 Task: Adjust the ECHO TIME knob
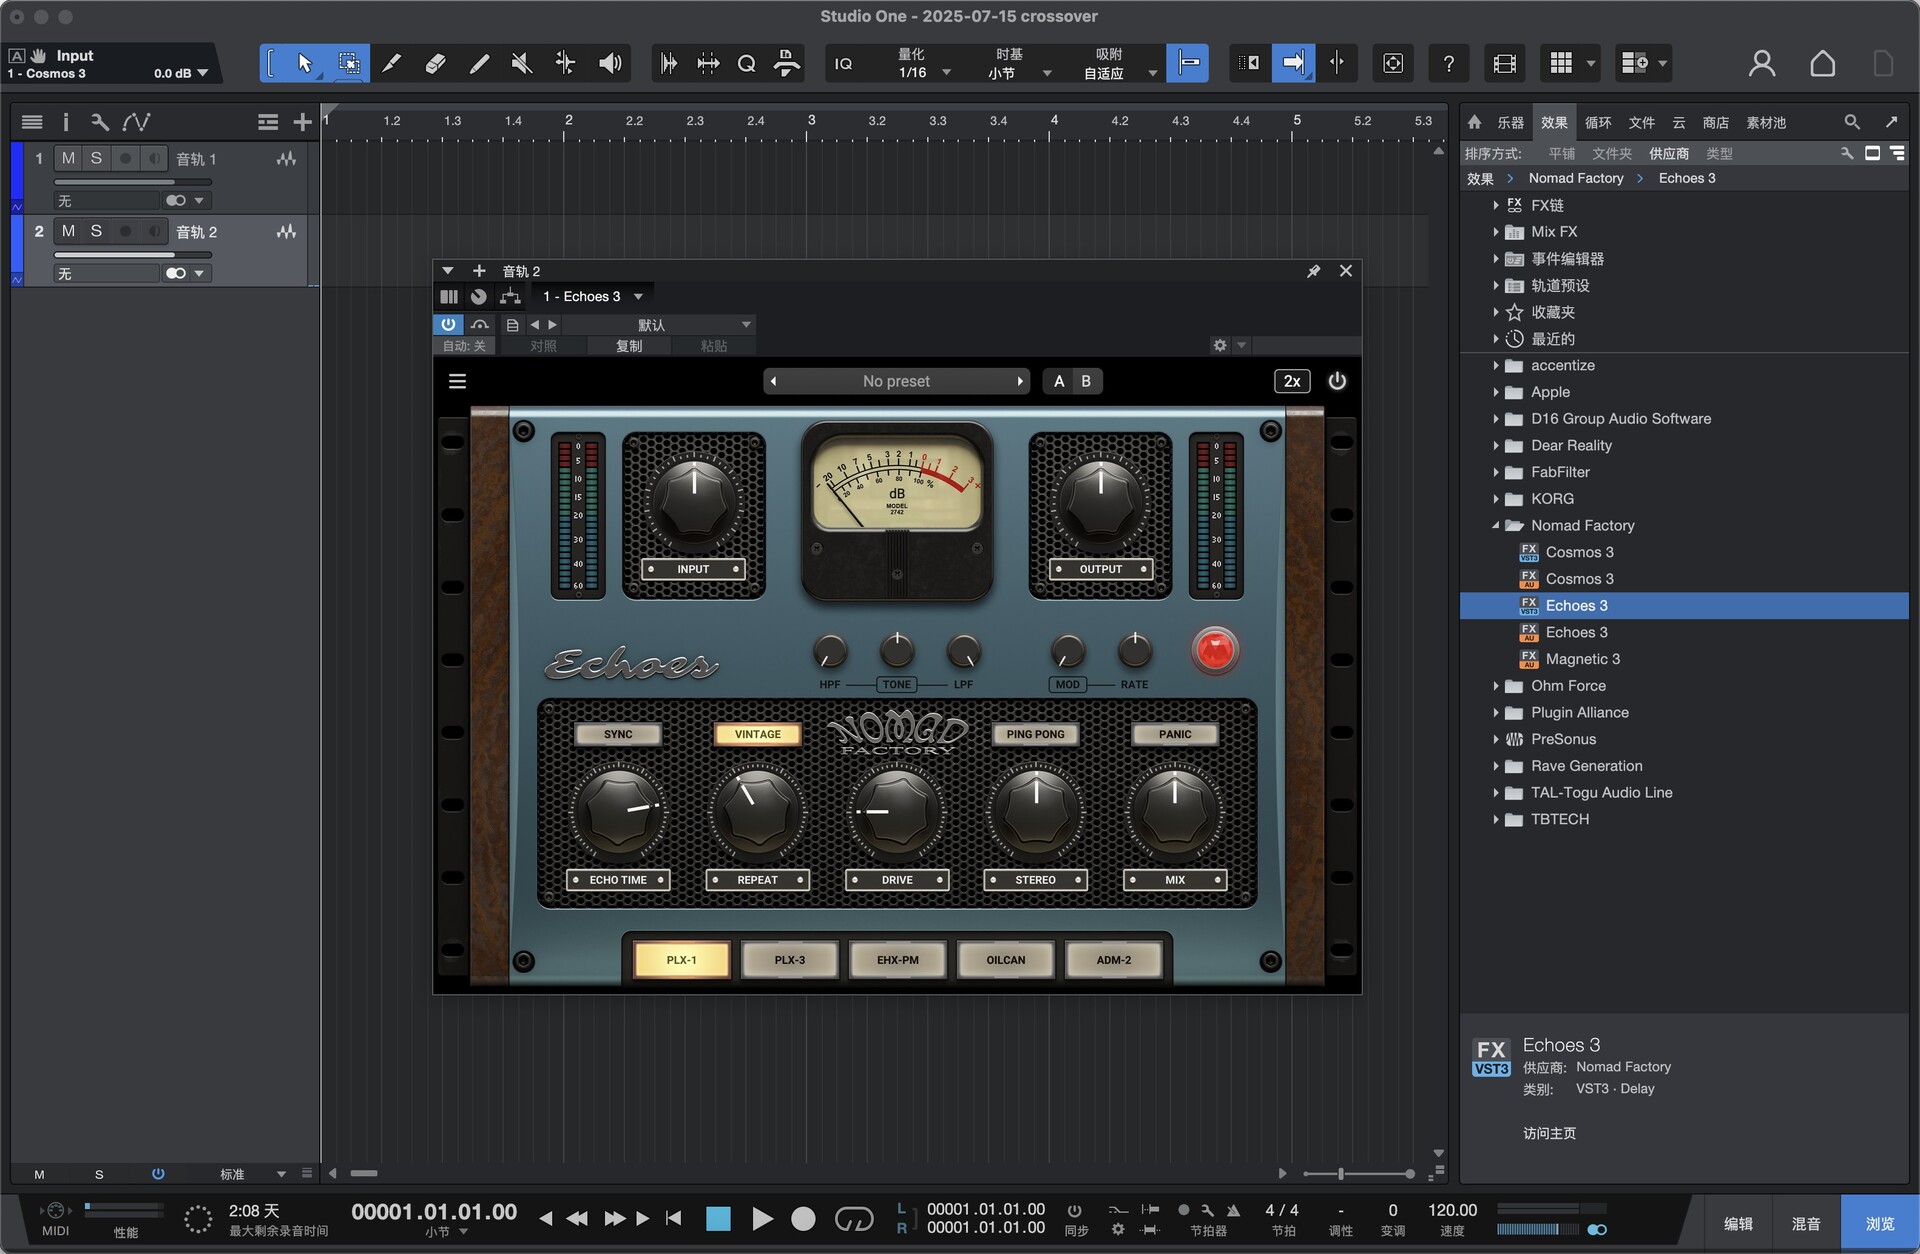(x=618, y=811)
